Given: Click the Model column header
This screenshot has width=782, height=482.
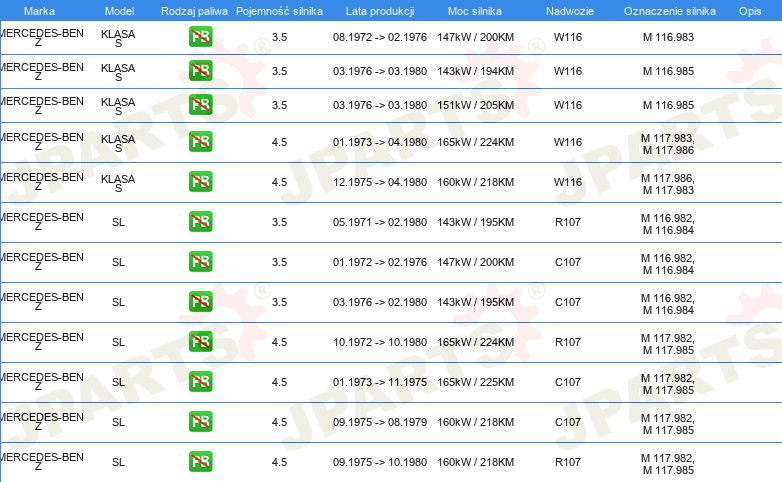Looking at the screenshot, I should pos(120,11).
